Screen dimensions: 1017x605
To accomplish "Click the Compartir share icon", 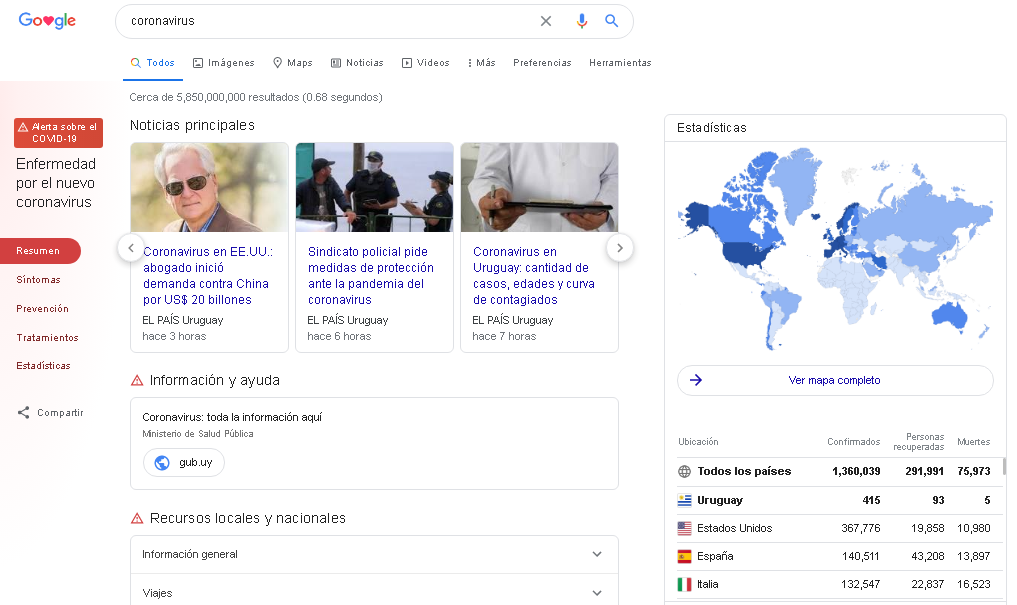I will [x=25, y=412].
